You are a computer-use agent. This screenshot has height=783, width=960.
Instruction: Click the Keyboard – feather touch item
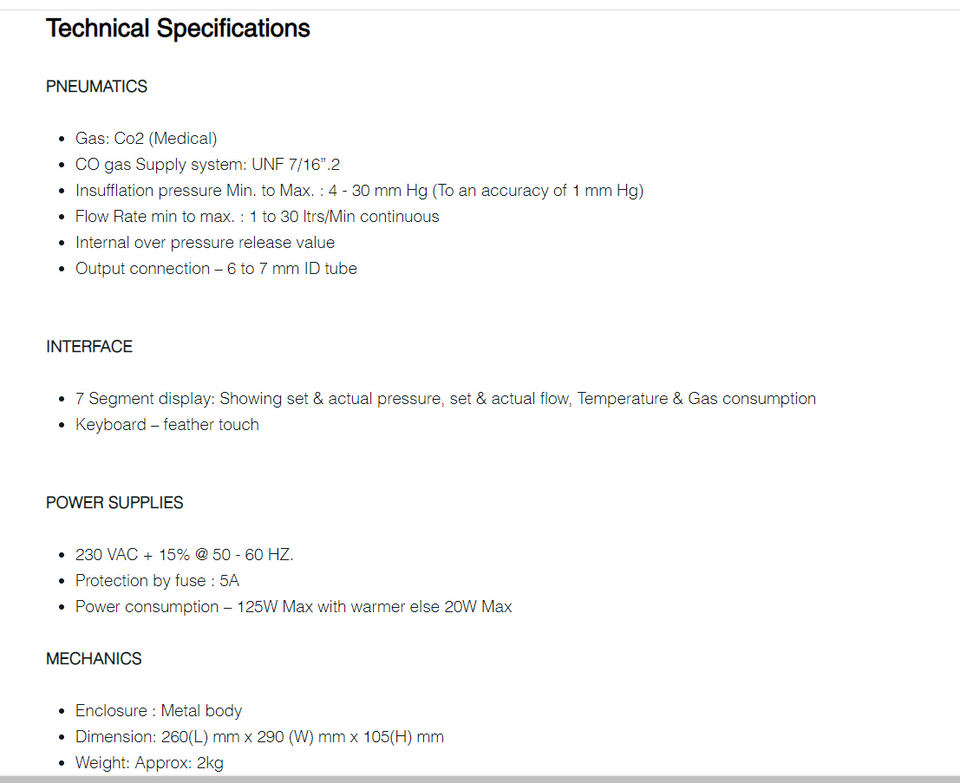[x=167, y=425]
